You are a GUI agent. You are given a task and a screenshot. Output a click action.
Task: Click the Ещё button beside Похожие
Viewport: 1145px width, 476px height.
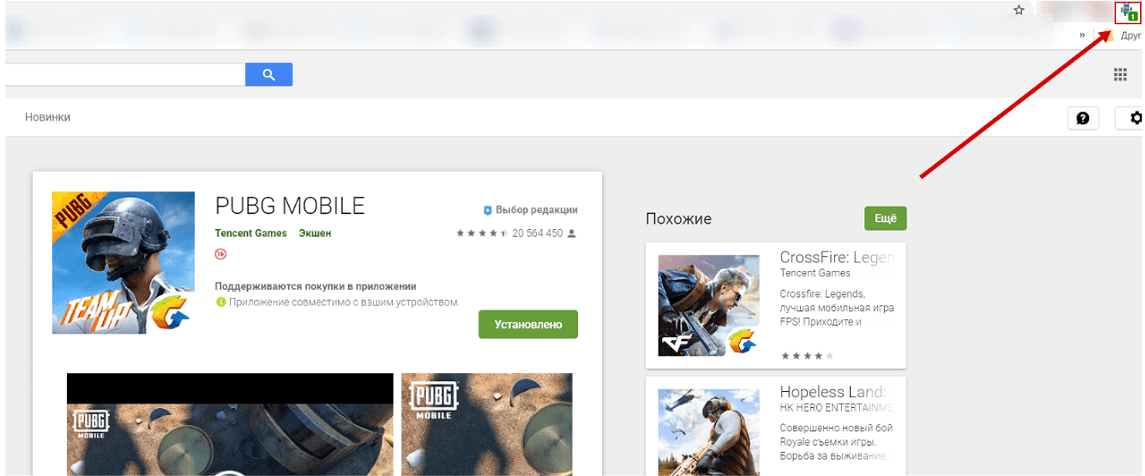pos(885,218)
